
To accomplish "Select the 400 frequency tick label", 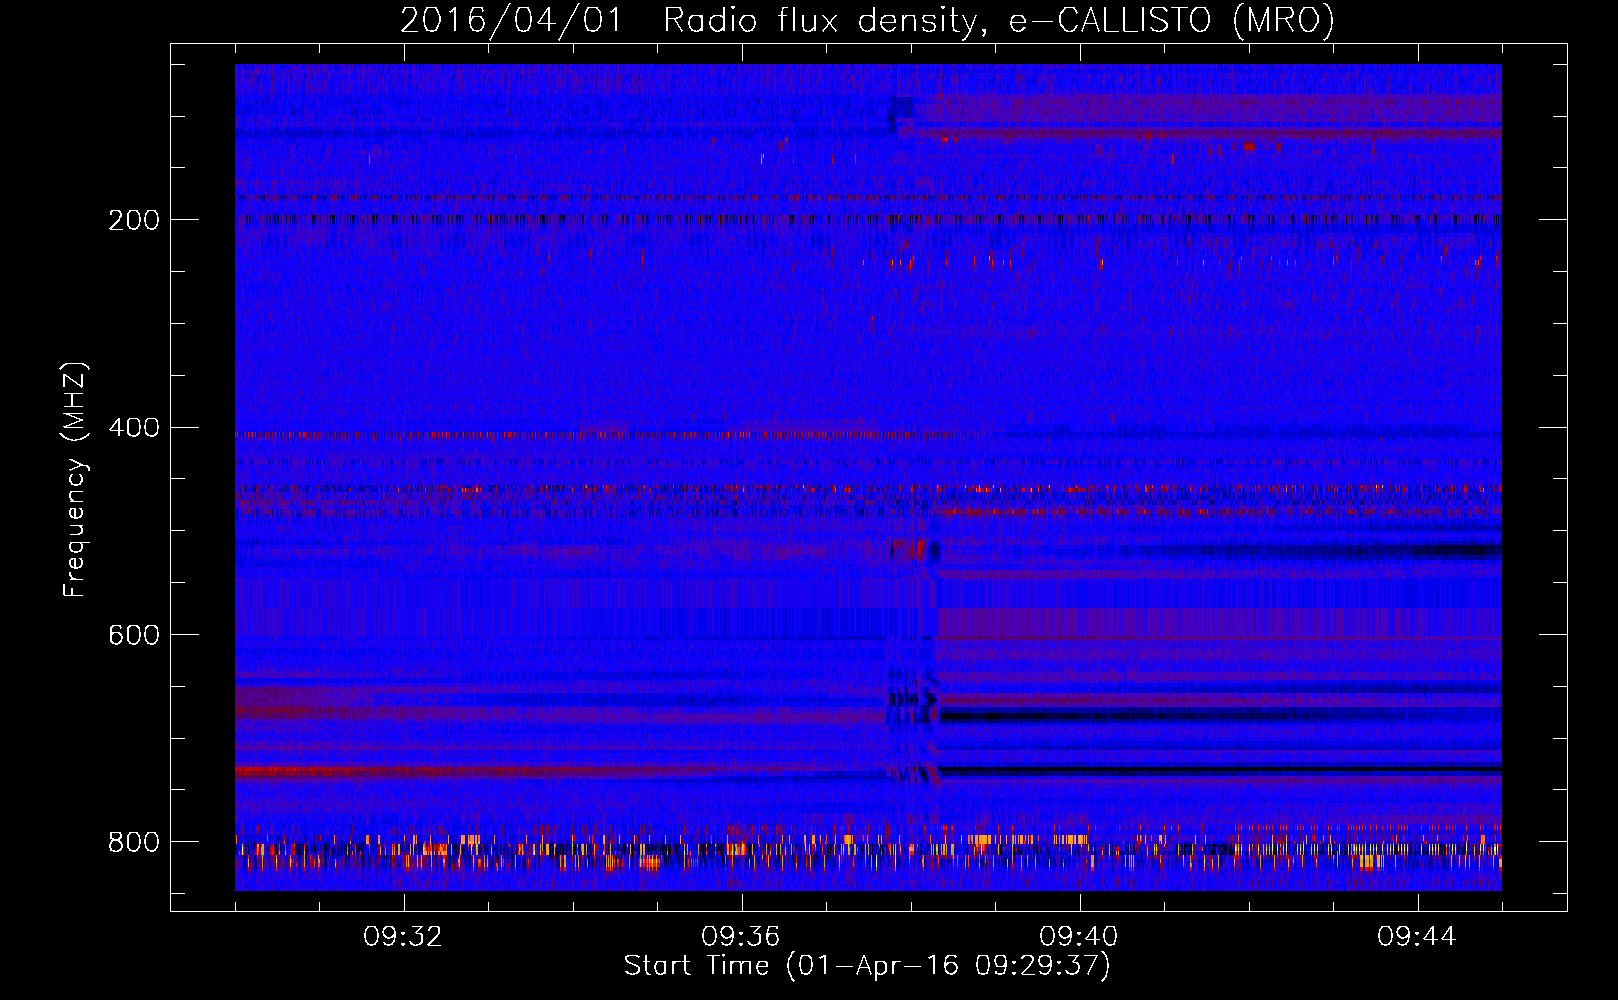I will click(133, 428).
